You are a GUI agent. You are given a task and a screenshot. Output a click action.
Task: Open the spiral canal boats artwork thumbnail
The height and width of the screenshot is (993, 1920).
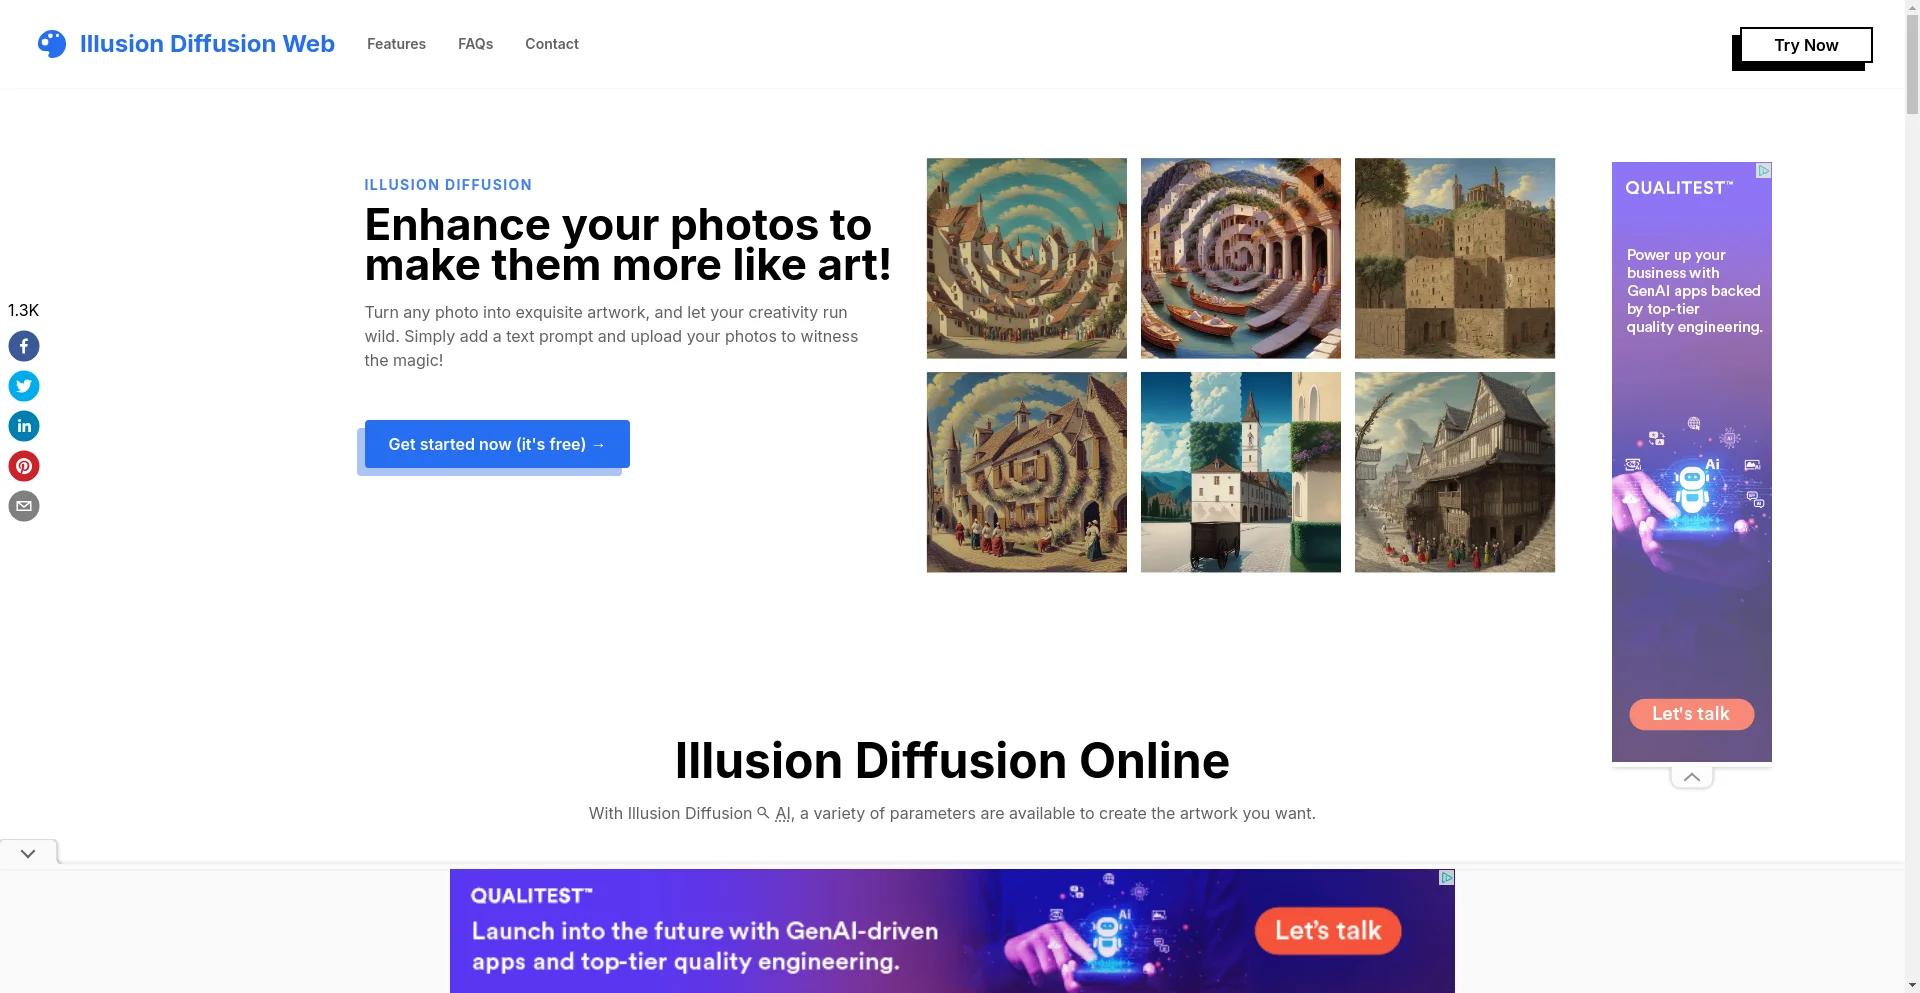click(1241, 258)
